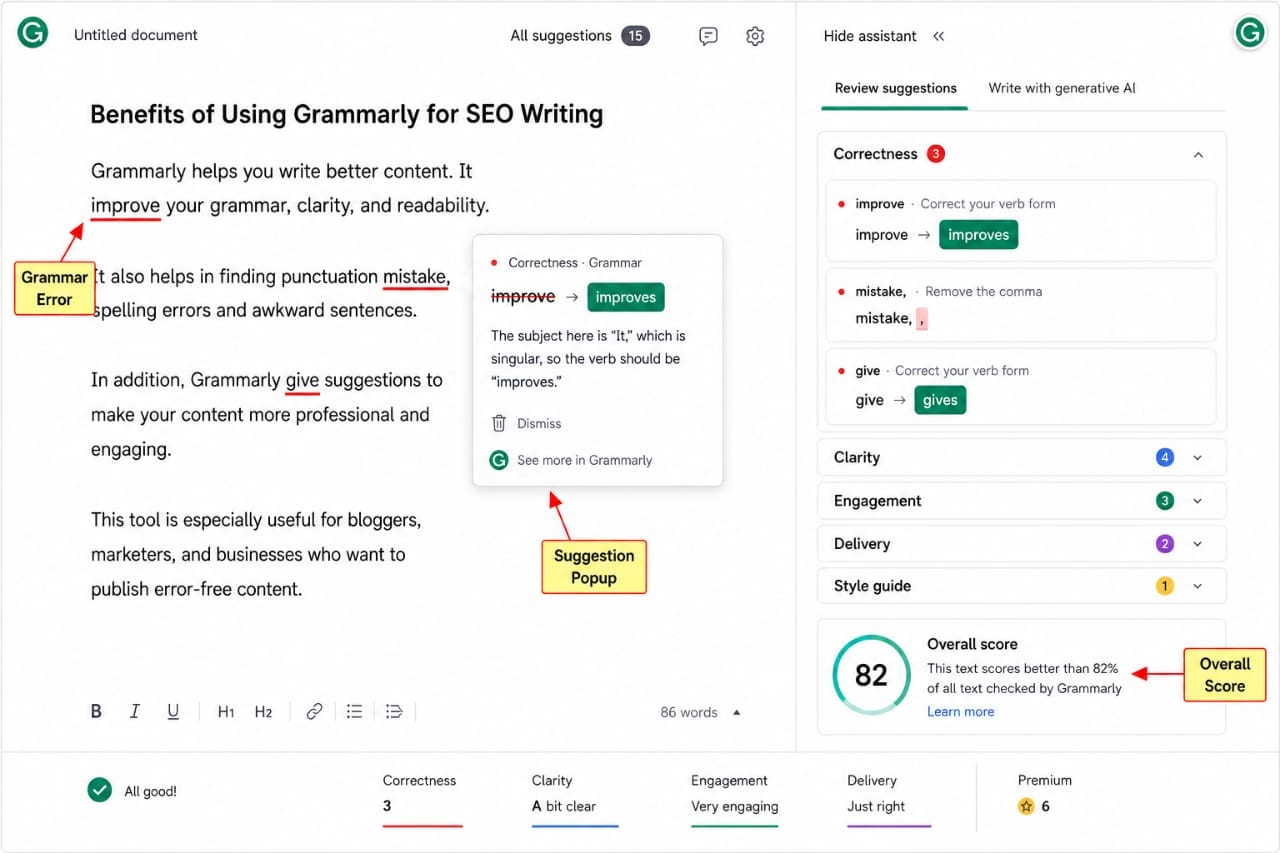Apply italic formatting
Screen dimensions: 1280x853
[134, 712]
